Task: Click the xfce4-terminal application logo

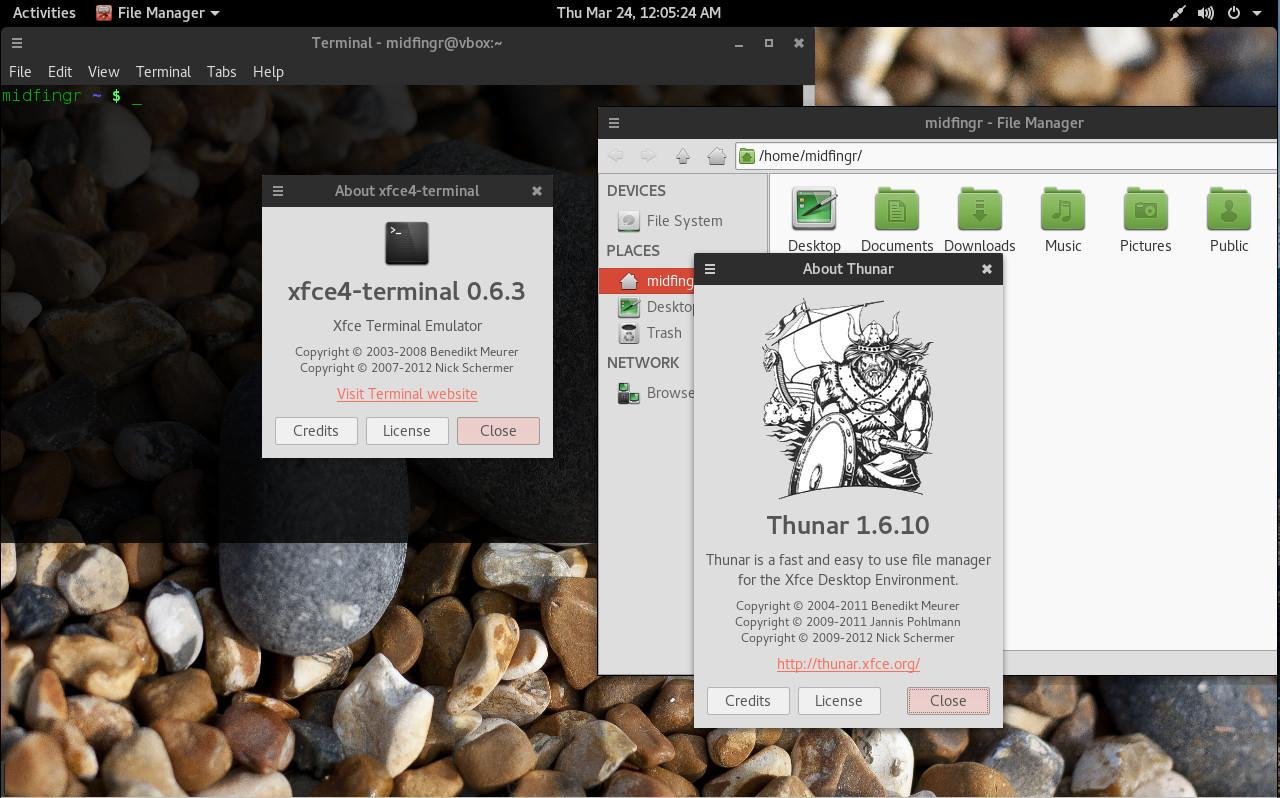Action: [x=407, y=243]
